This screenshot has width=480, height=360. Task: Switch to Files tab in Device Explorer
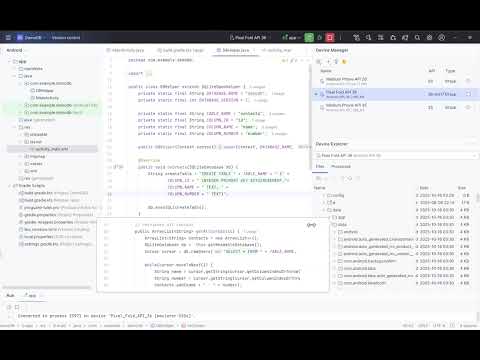pos(320,166)
